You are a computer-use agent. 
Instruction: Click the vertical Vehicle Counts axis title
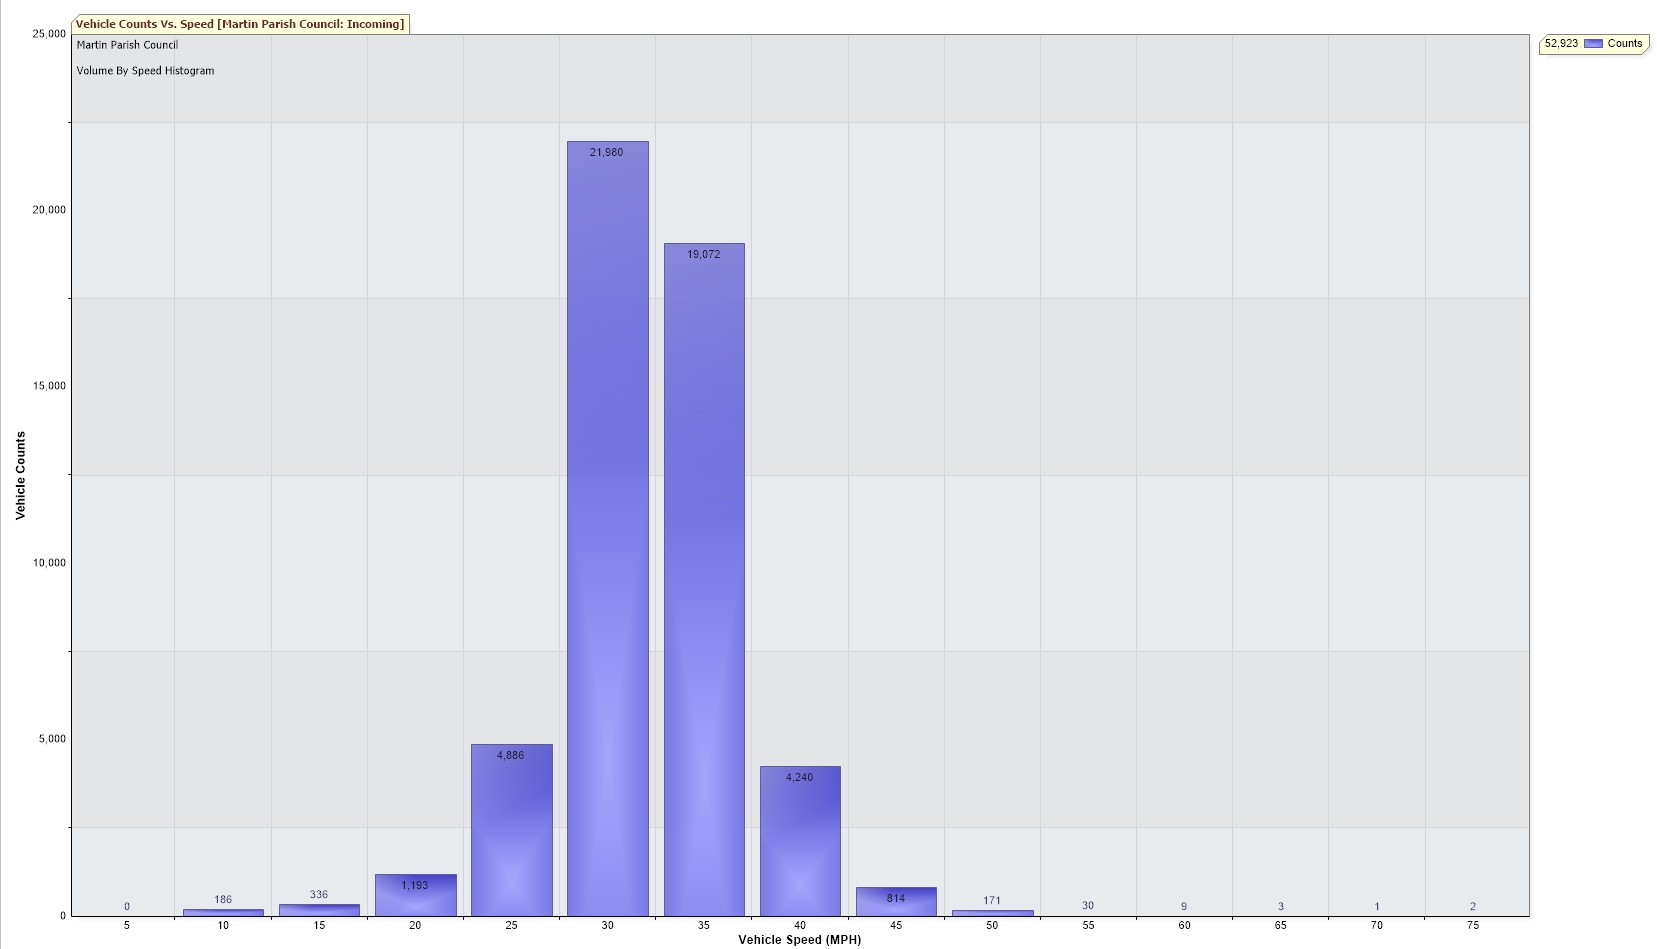(x=20, y=475)
